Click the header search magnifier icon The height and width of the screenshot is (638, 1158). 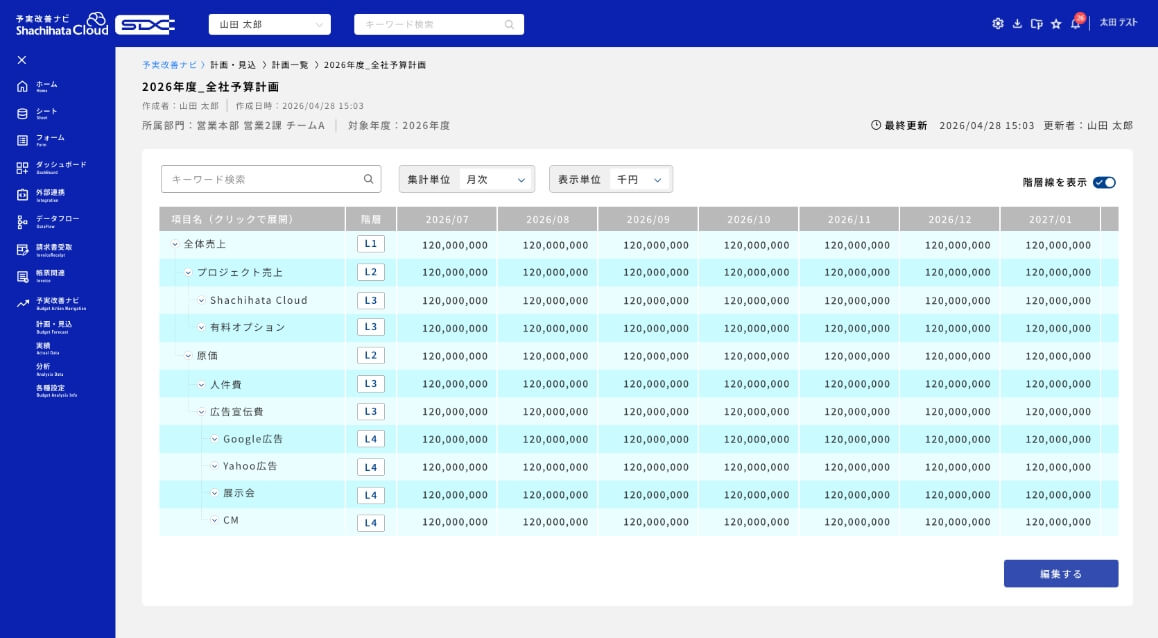click(509, 24)
